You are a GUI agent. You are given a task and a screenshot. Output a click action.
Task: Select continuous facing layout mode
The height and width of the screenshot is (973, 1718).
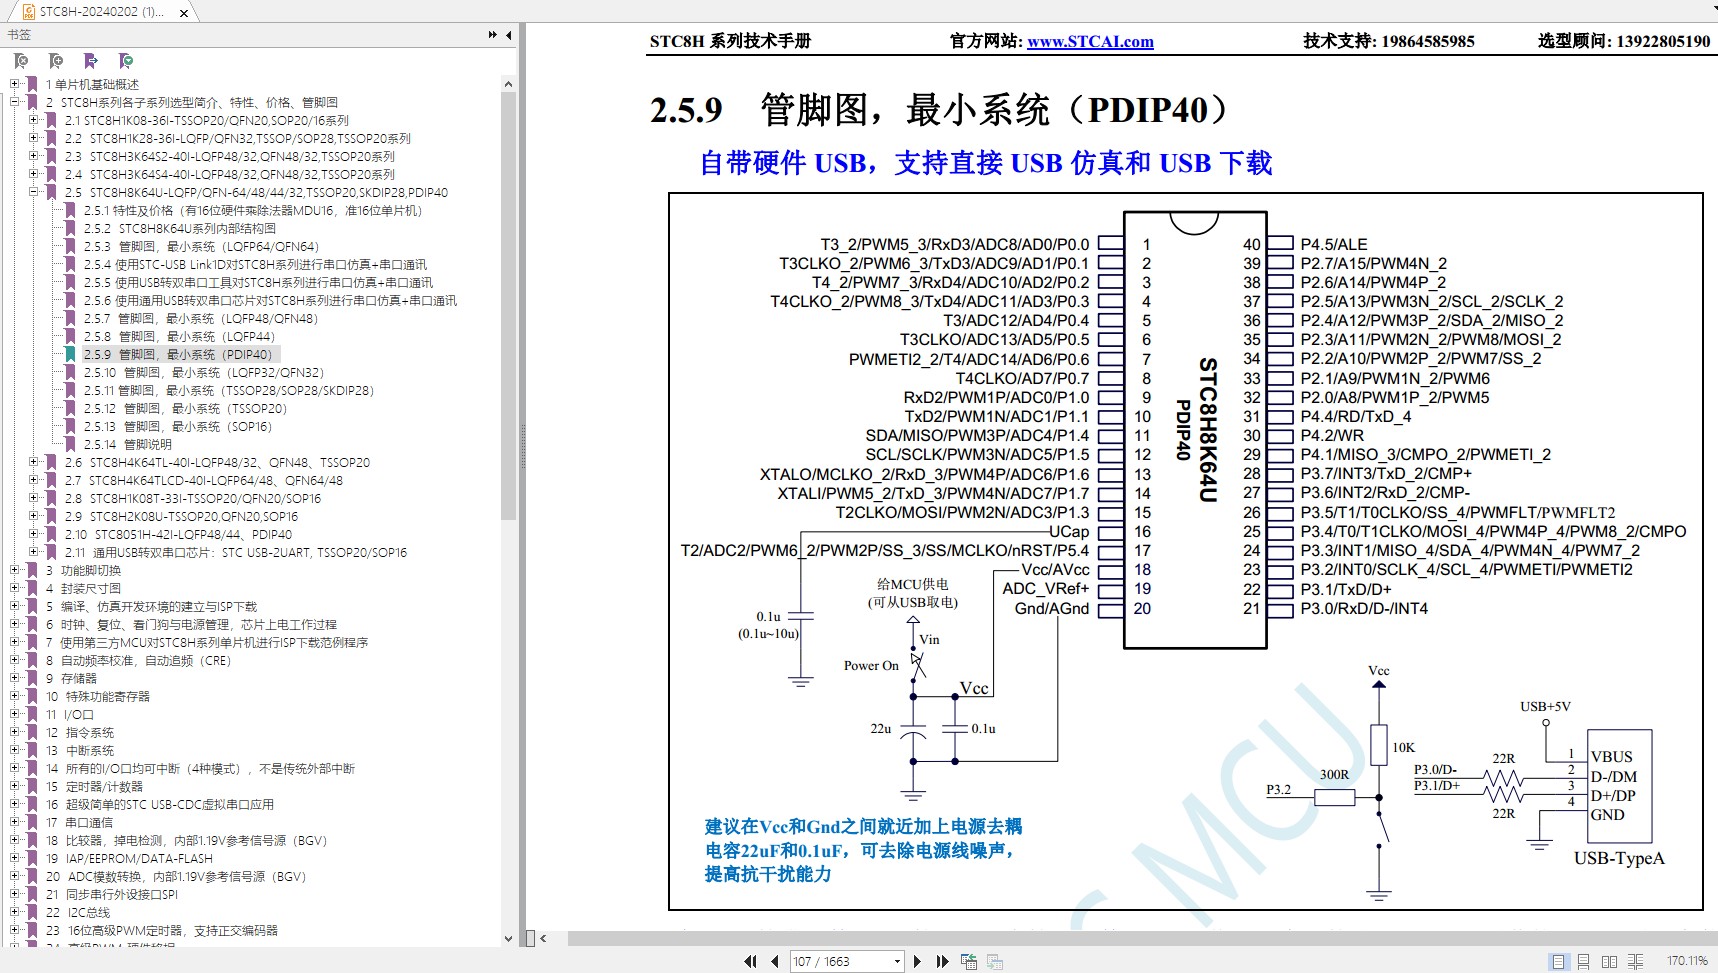(x=1635, y=961)
